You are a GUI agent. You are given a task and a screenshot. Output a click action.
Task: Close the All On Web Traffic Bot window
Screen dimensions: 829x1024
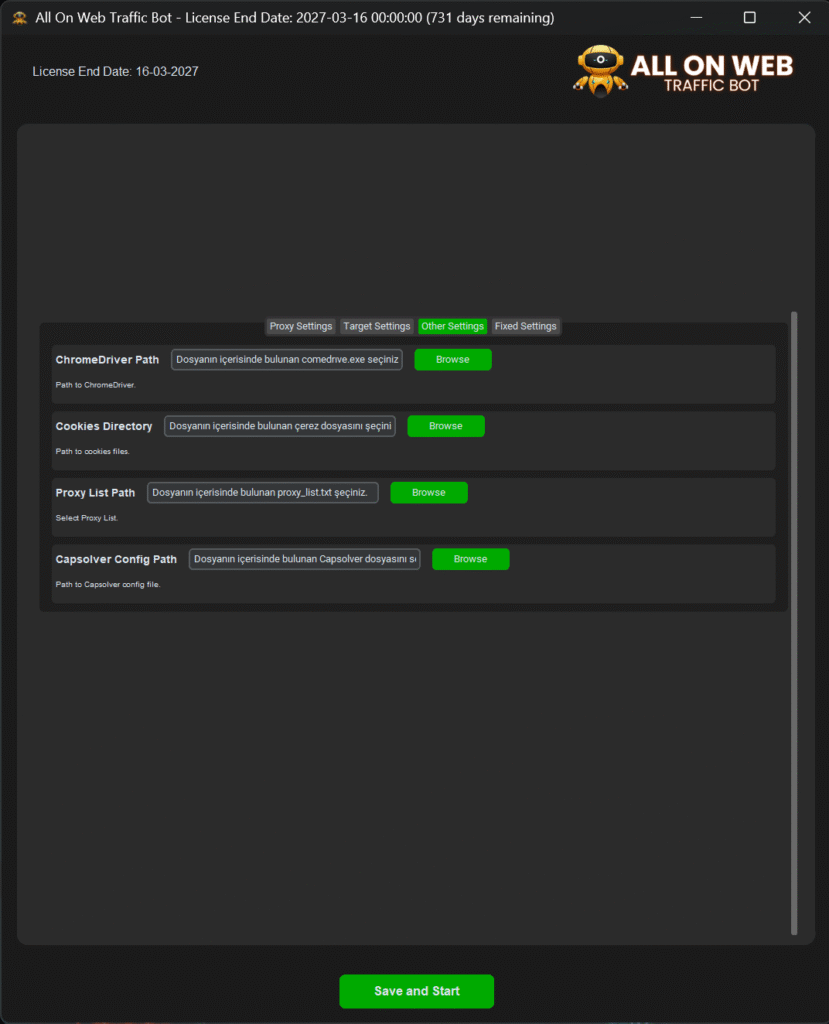(x=804, y=18)
